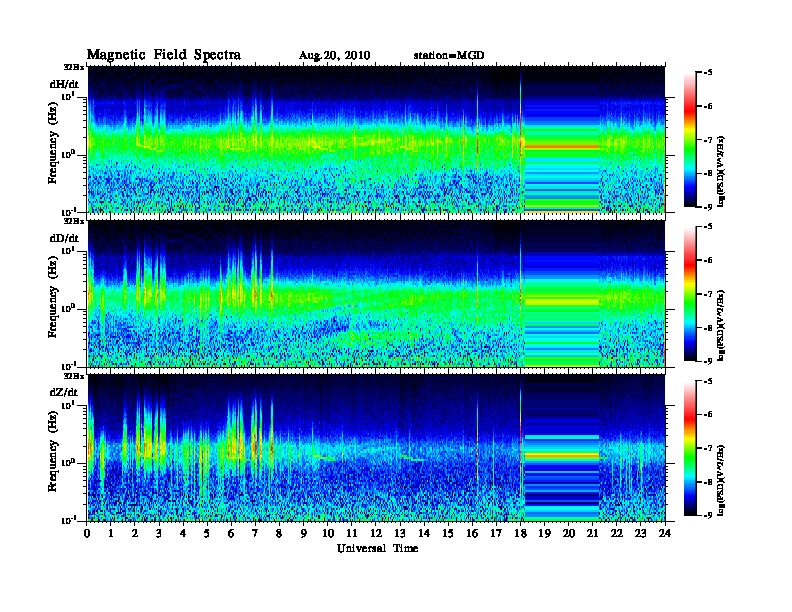Click the red horizontal line in the dH/dt striped band
The height and width of the screenshot is (612, 792).
pyautogui.click(x=562, y=147)
